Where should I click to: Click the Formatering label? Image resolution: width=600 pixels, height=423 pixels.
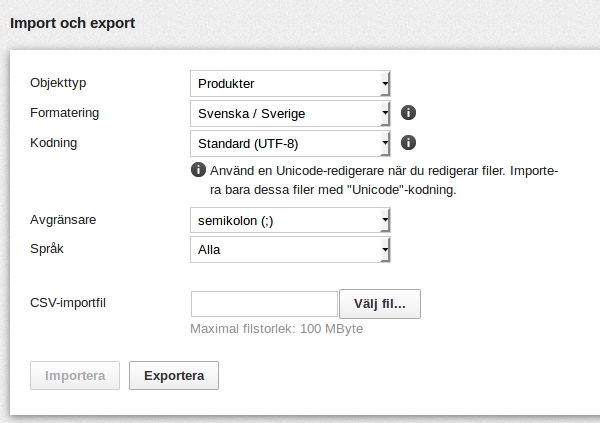click(65, 113)
